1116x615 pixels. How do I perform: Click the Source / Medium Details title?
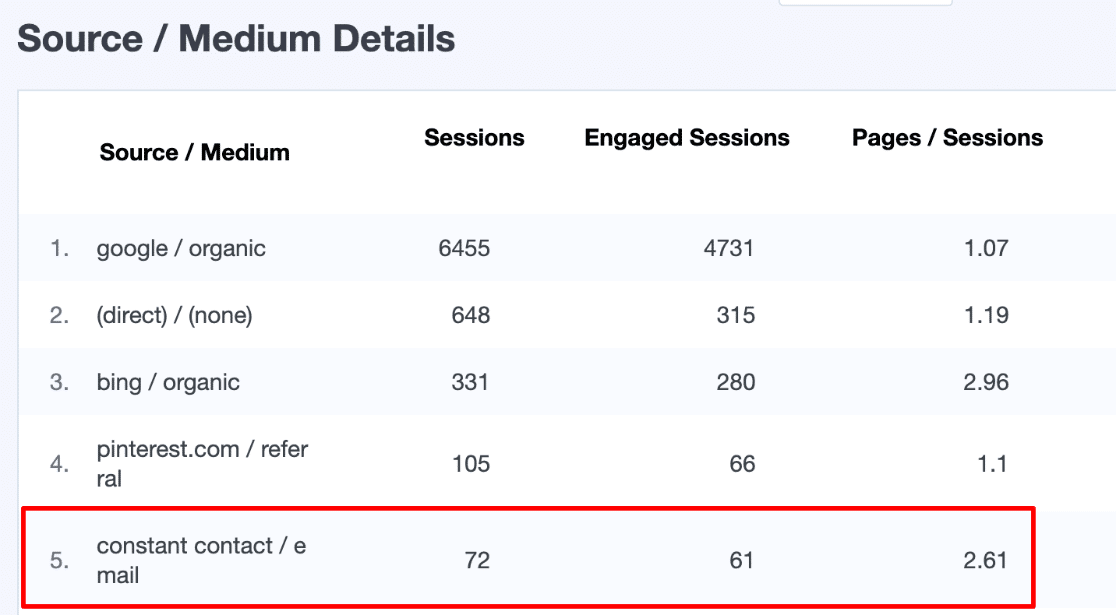(236, 38)
